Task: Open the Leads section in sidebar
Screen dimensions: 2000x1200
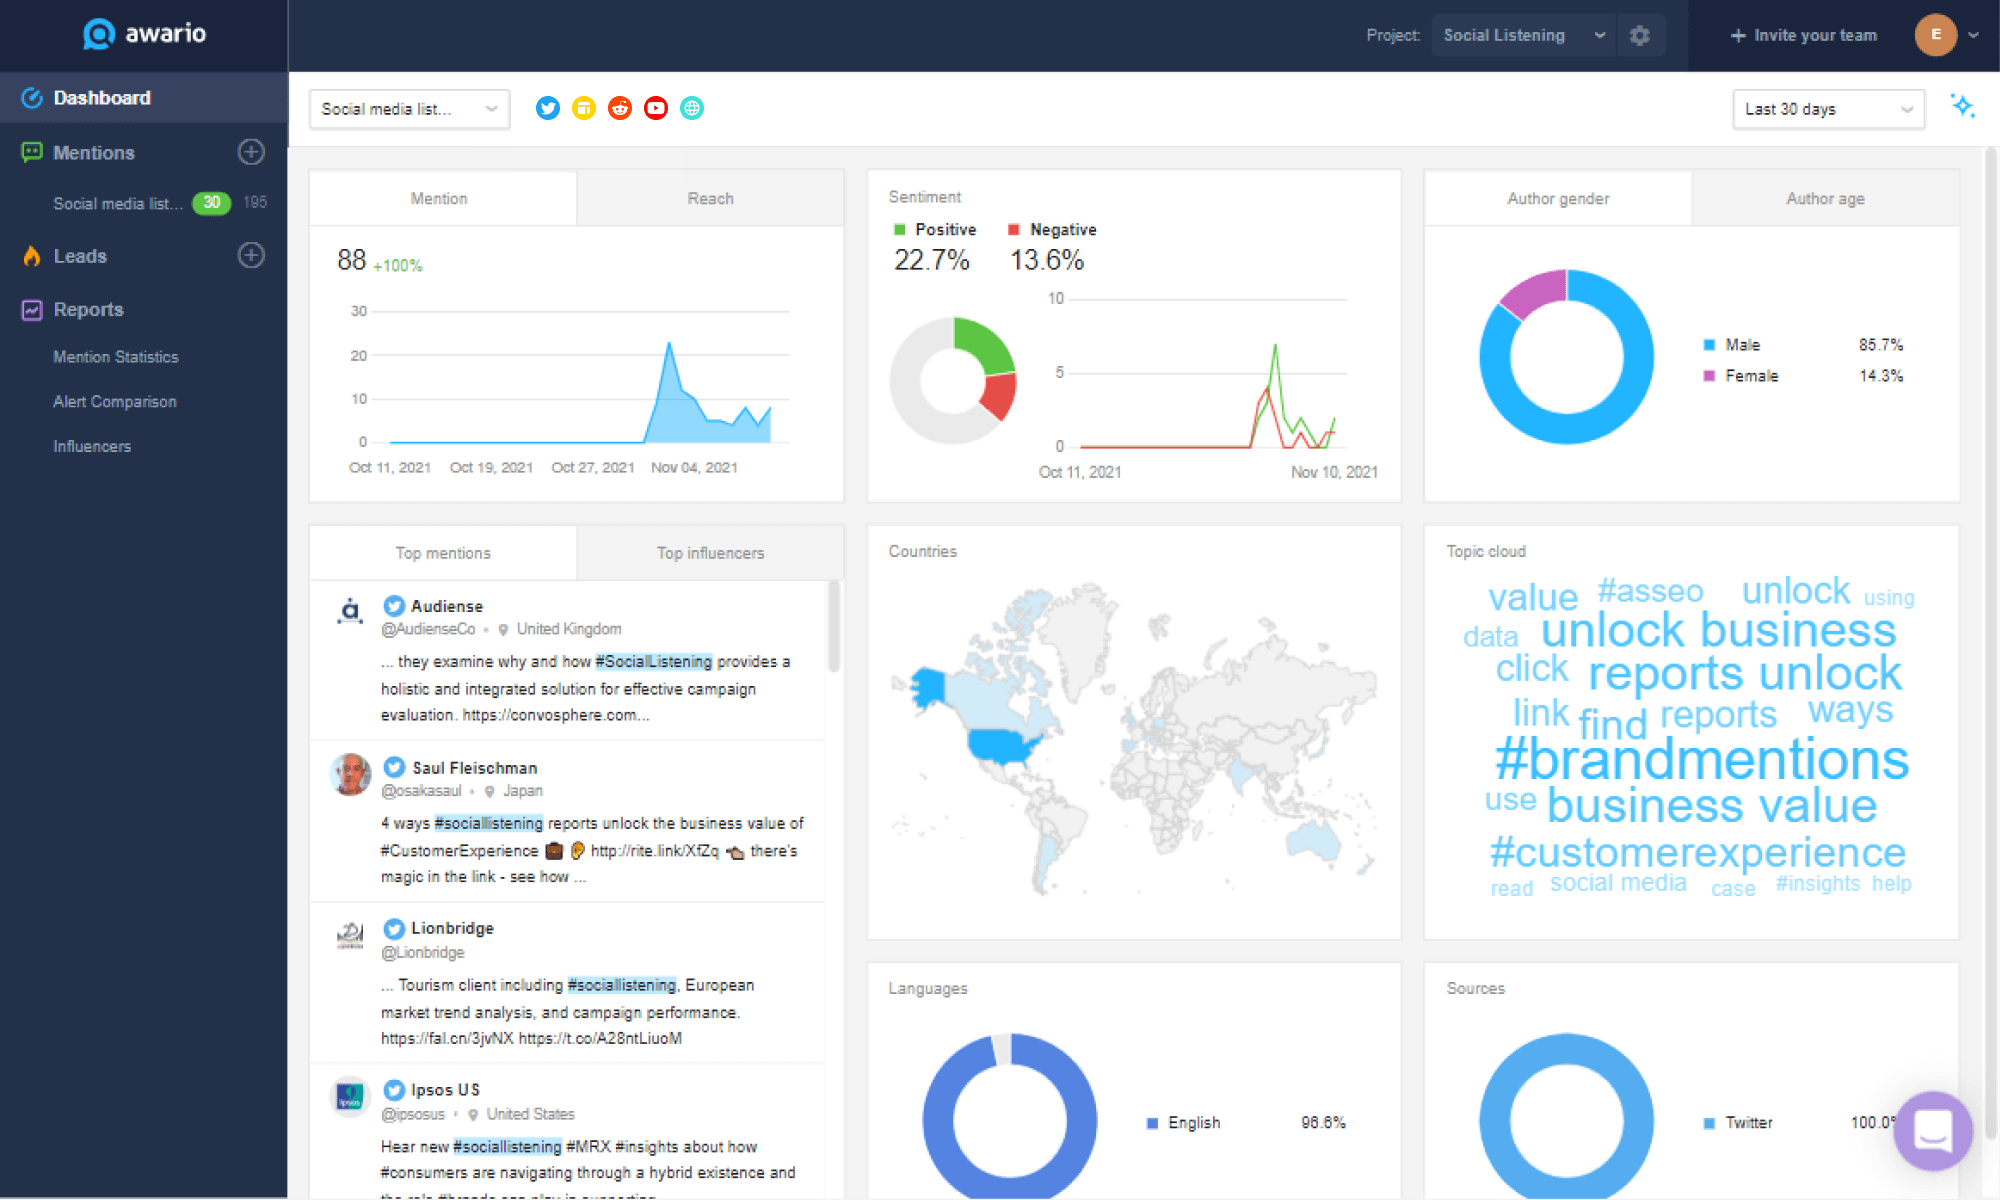Action: (x=80, y=256)
